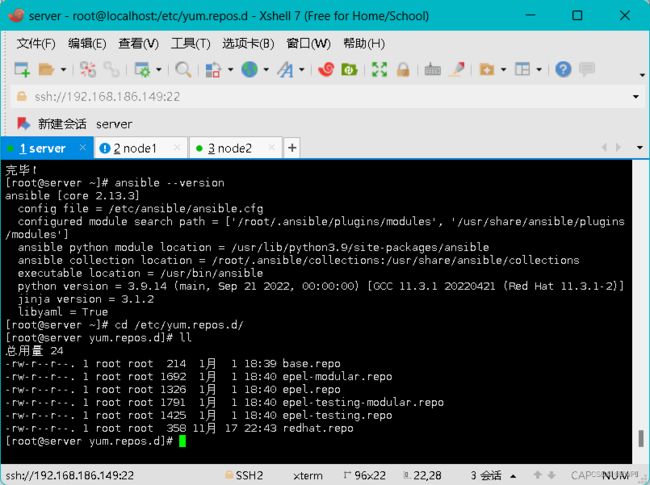This screenshot has width=650, height=485.
Task: Click the folder with star toolbar icon
Action: point(487,70)
